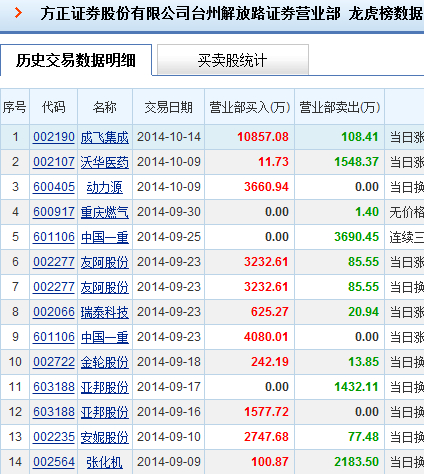
Task: Open 中国一重 link dated 2014-09-23
Action: tap(105, 337)
